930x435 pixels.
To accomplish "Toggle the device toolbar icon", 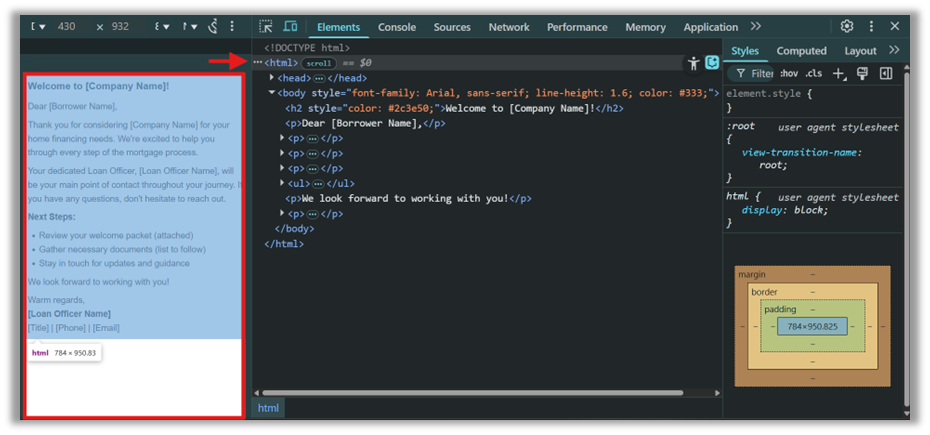I will click(x=290, y=27).
